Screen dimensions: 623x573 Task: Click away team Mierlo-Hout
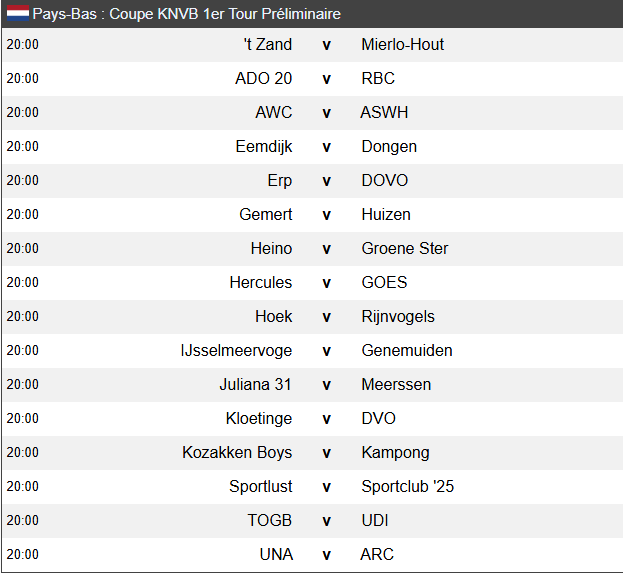tap(402, 44)
